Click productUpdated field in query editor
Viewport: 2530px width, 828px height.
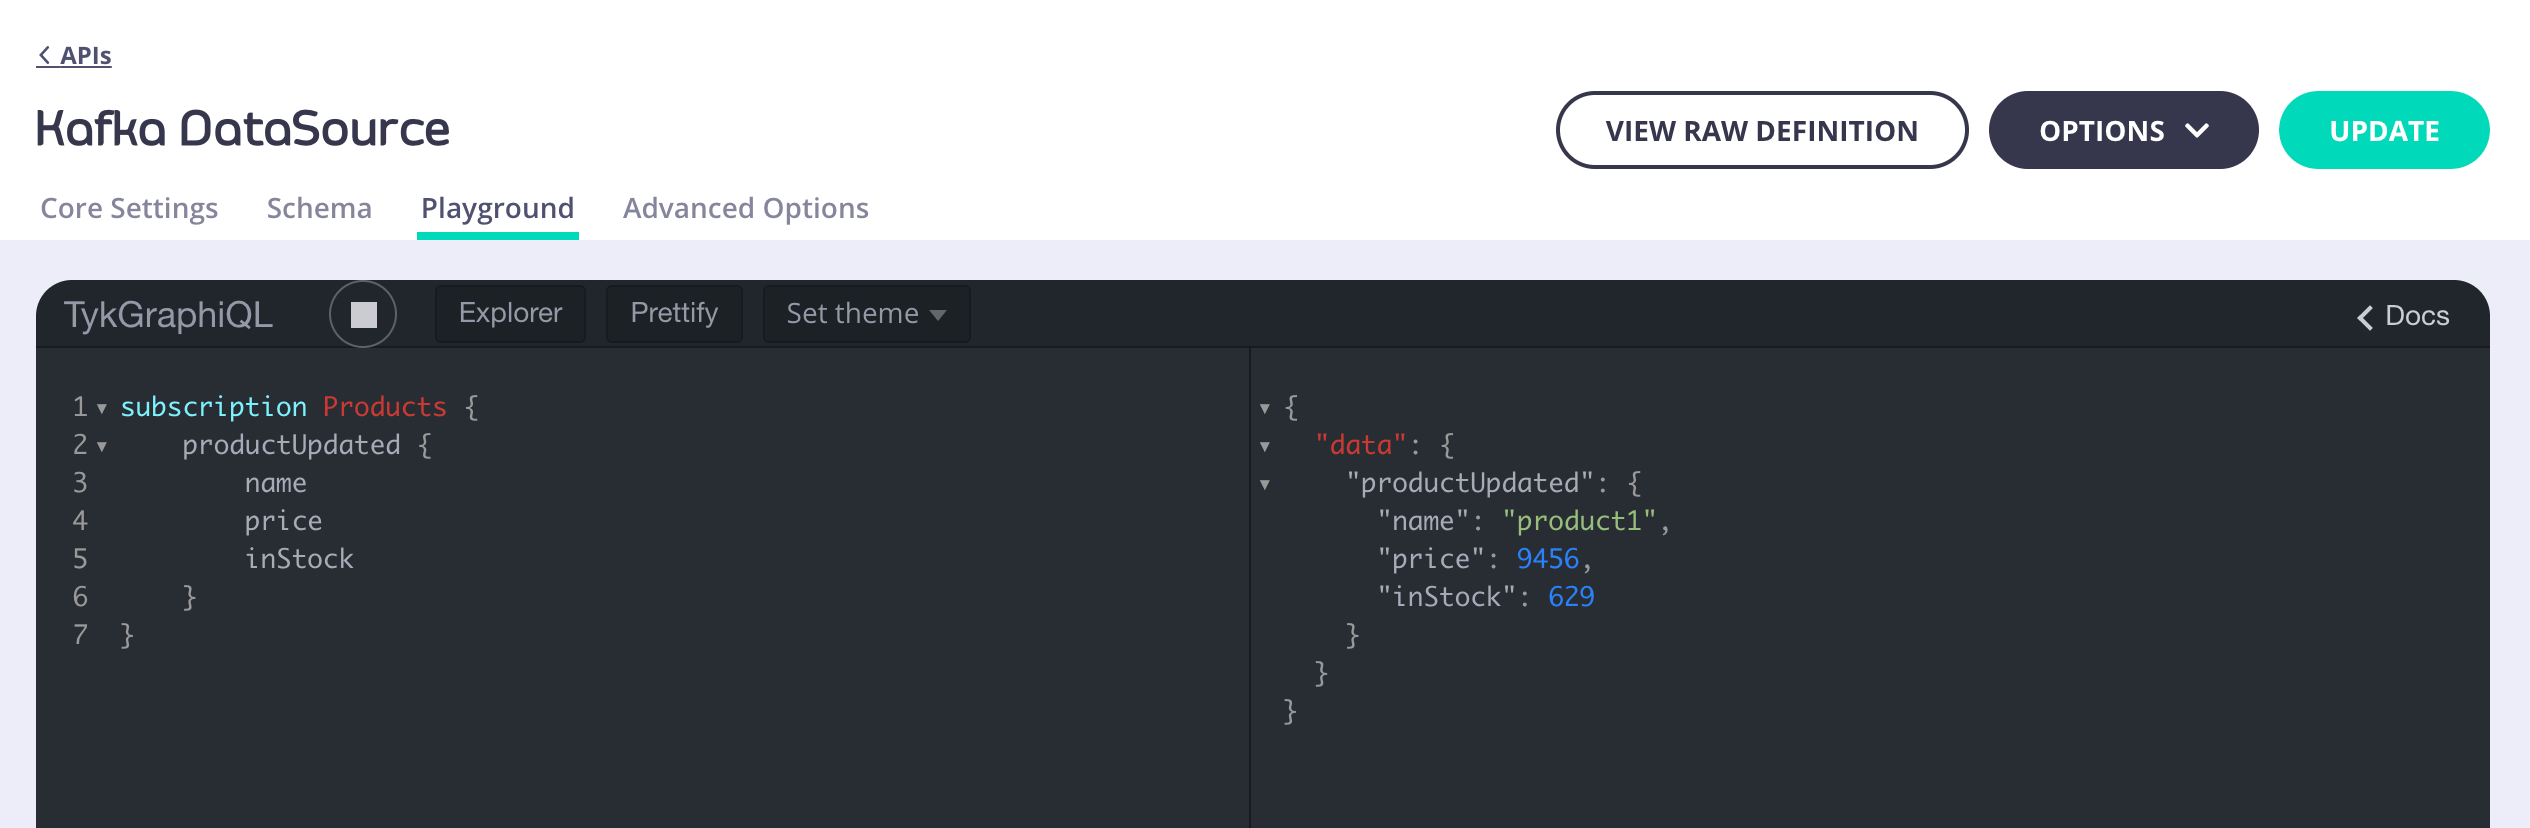click(291, 445)
